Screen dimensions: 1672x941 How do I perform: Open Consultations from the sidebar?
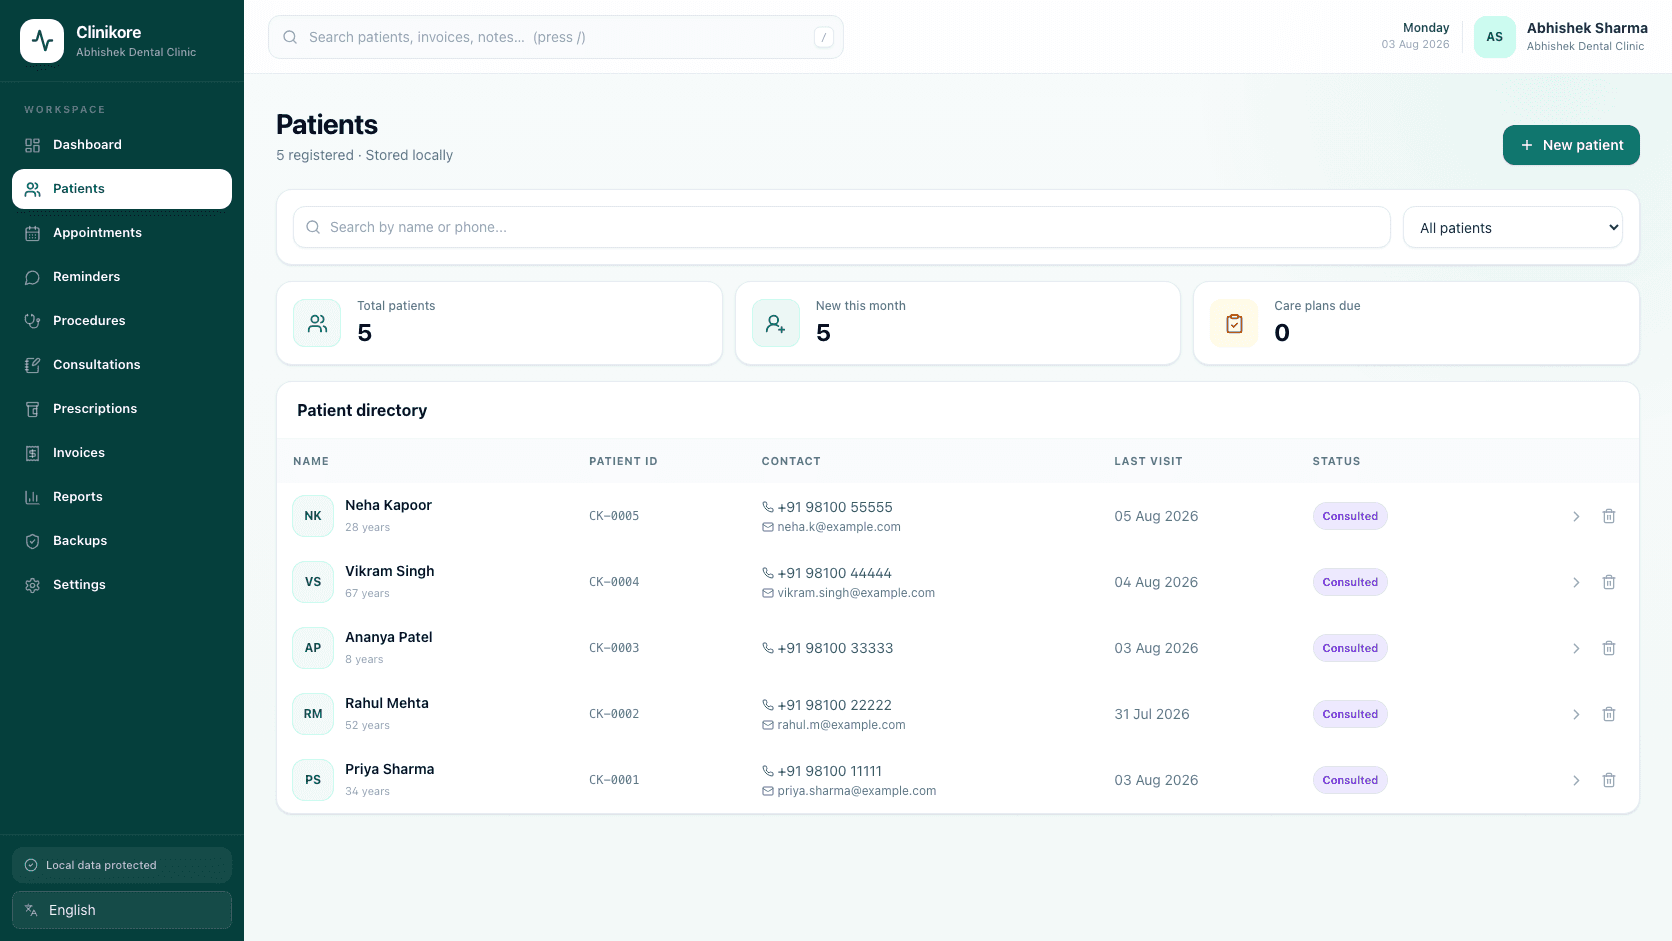pyautogui.click(x=122, y=365)
